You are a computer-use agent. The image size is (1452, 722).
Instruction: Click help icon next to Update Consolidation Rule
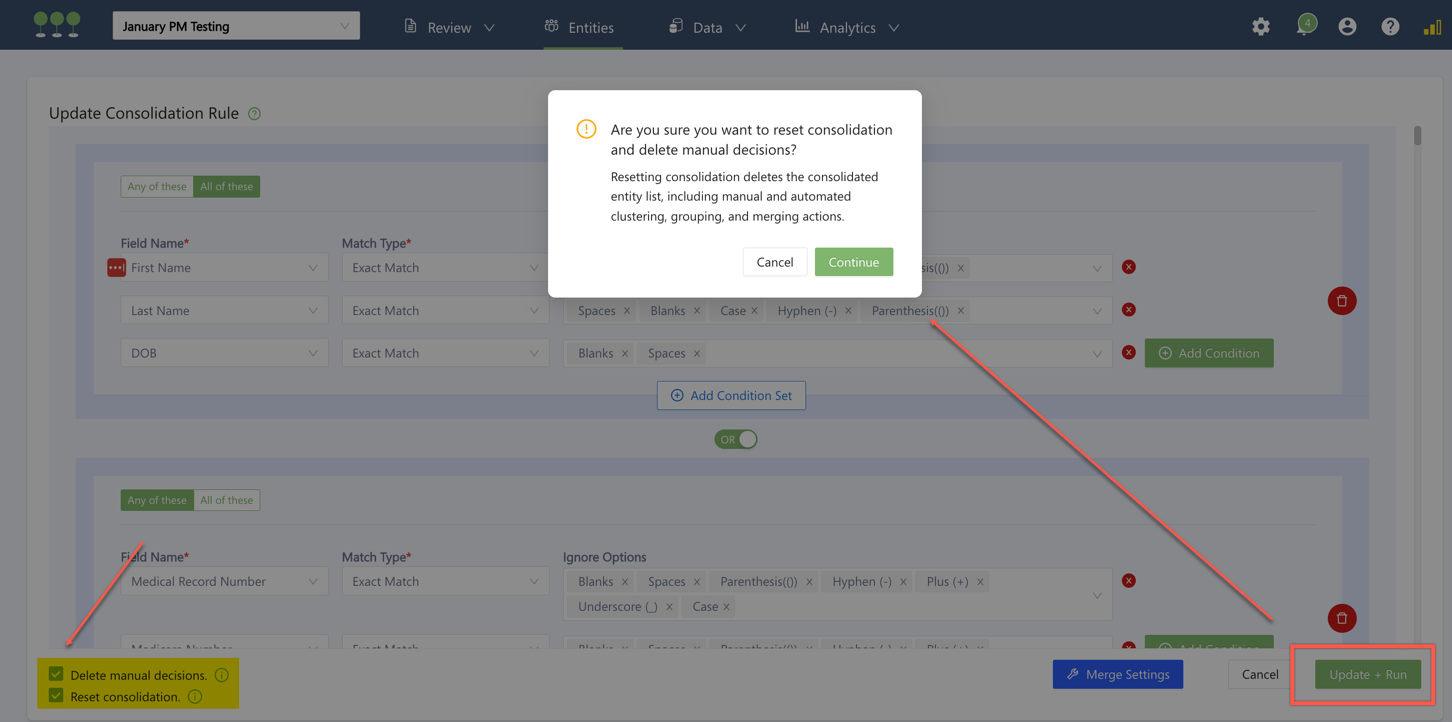click(255, 114)
